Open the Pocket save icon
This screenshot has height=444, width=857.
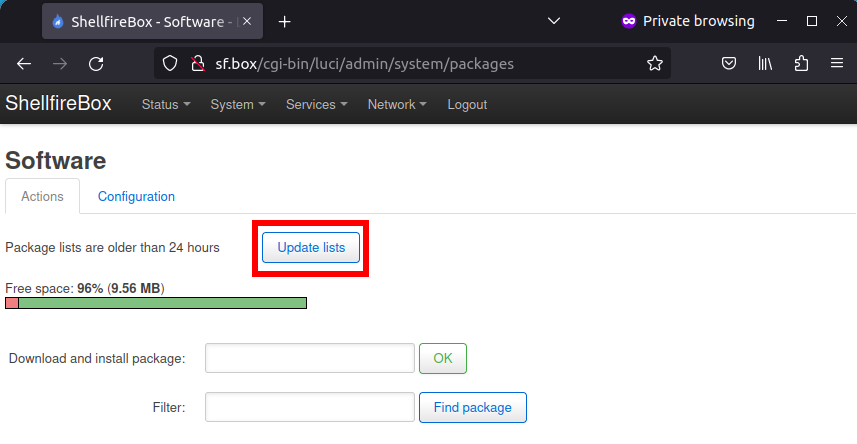[729, 64]
